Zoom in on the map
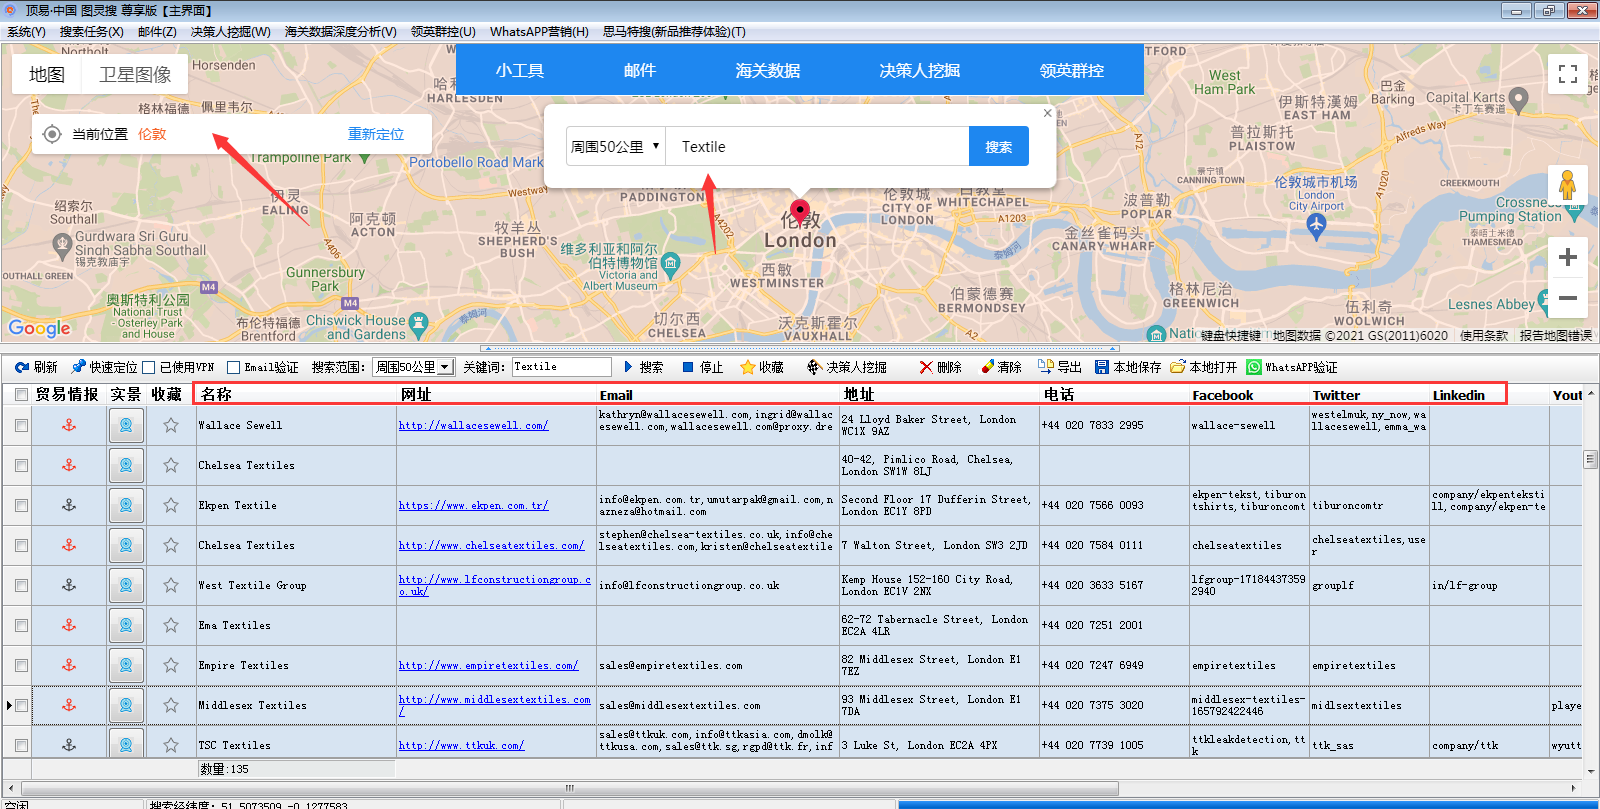1600x809 pixels. coord(1568,257)
